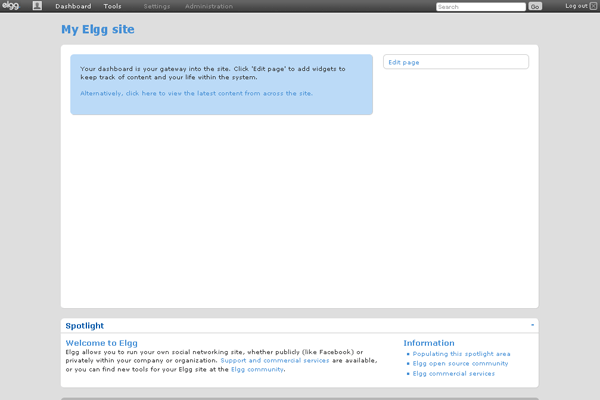Open Populating this spotlight area link
Screen dimensions: 600x400
[461, 354]
